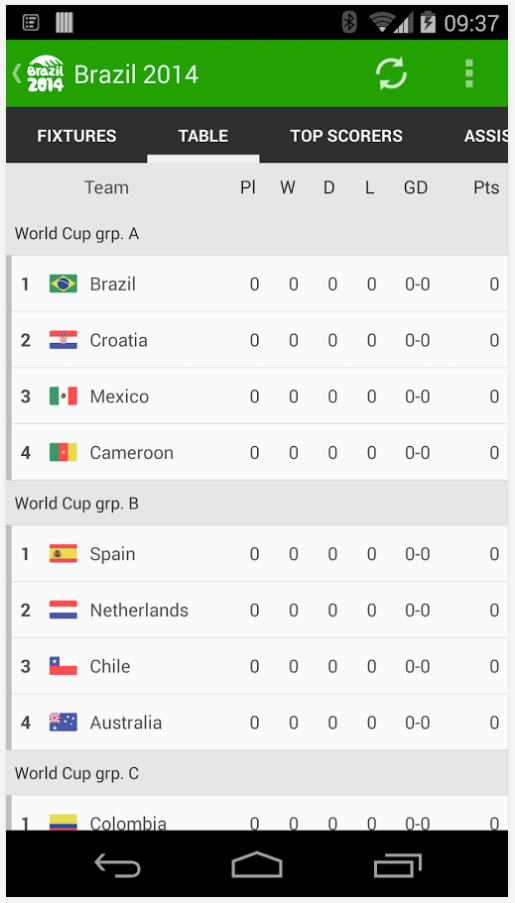515x903 pixels.
Task: Tap the Brazil 2014 title text
Action: coord(137,74)
